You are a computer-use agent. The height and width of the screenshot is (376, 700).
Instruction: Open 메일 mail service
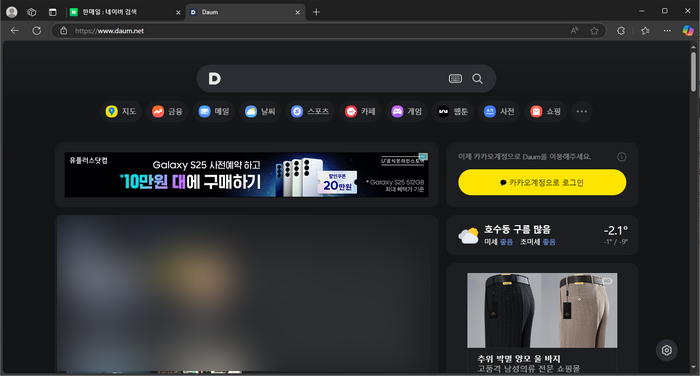pyautogui.click(x=214, y=111)
